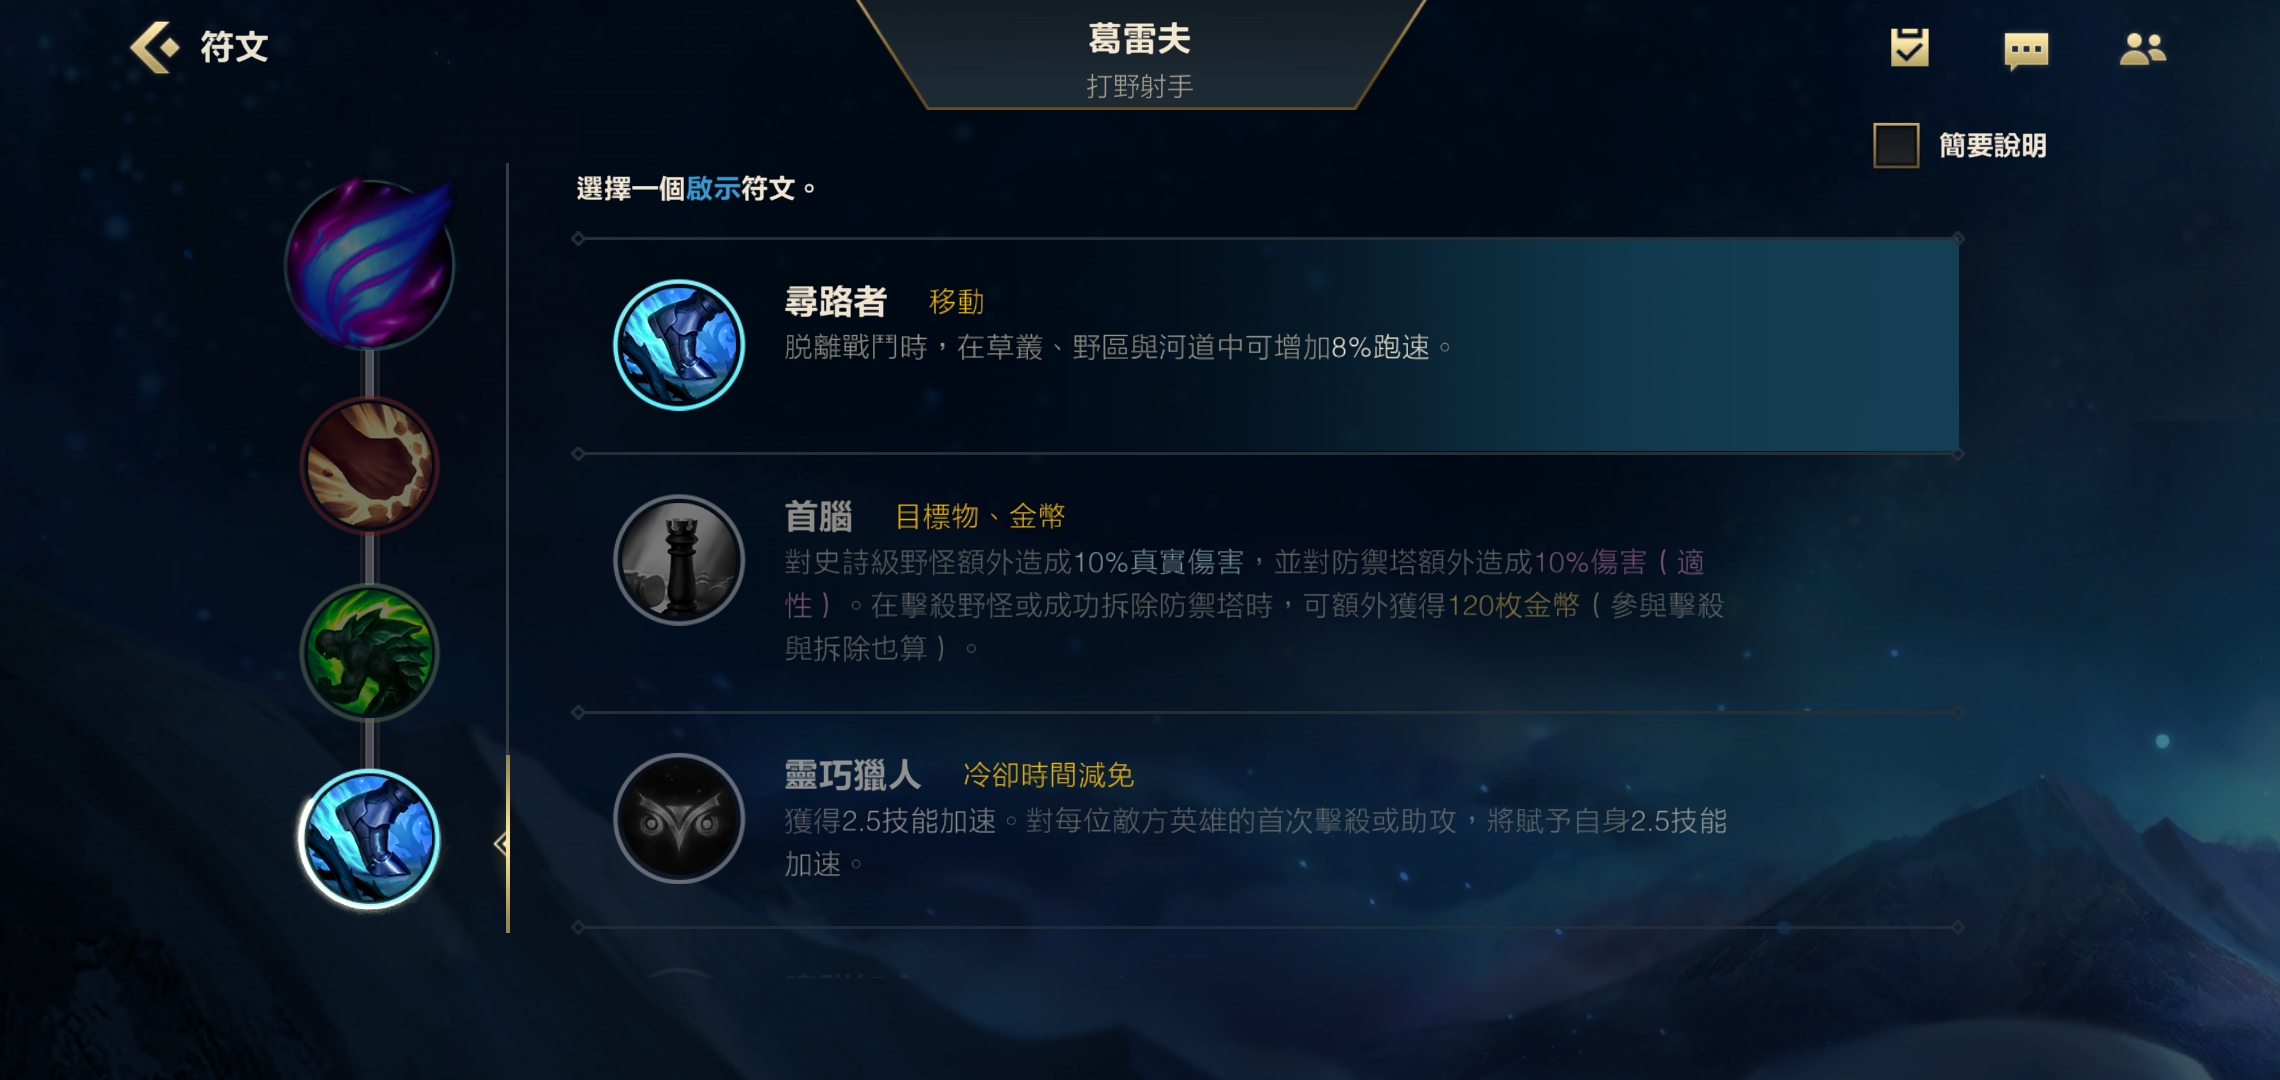2280x1080 pixels.
Task: Choose the 首腦 chess rook rune icon
Action: [x=679, y=560]
